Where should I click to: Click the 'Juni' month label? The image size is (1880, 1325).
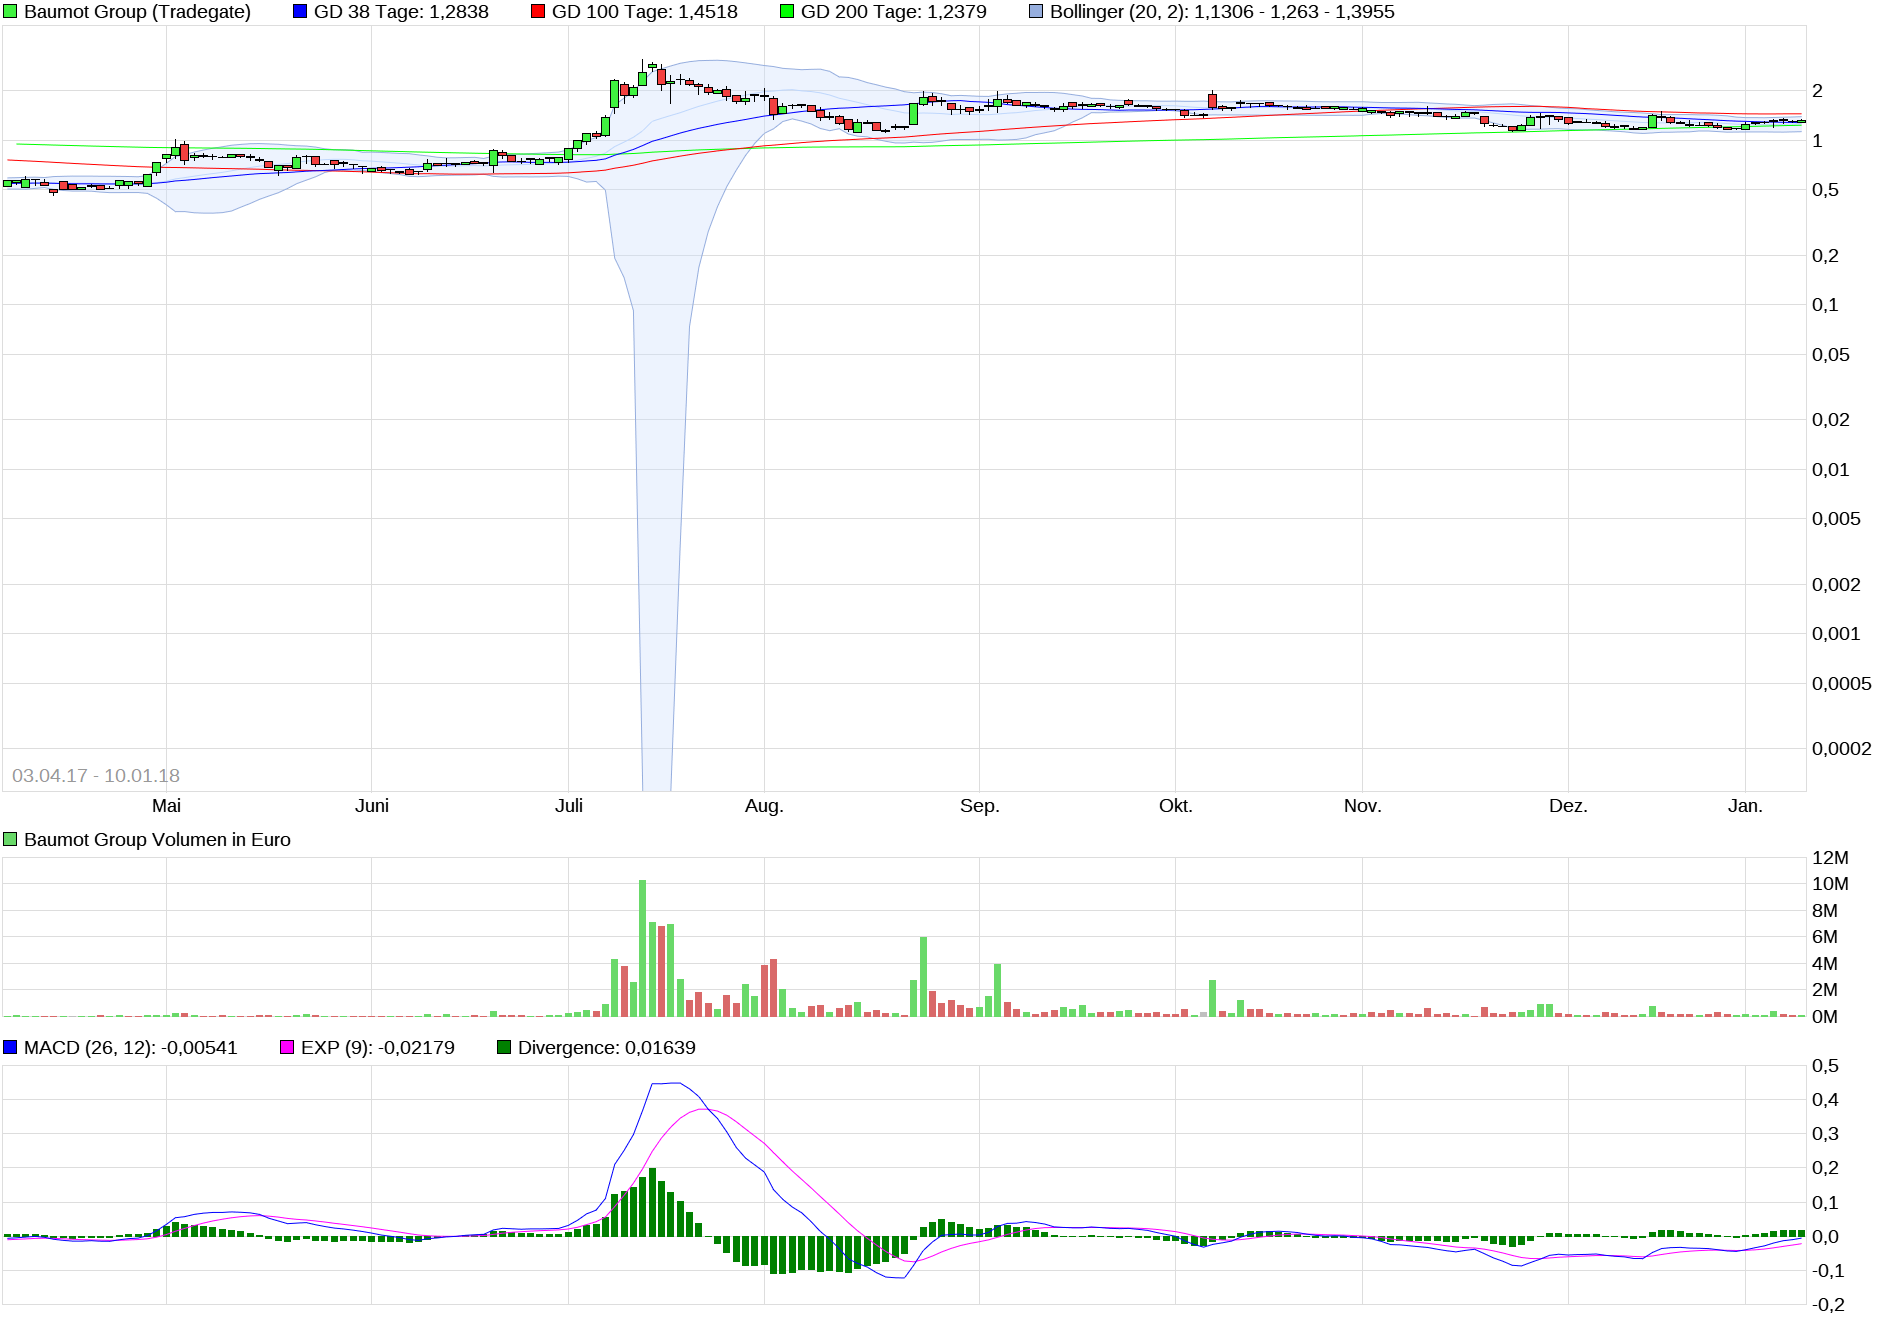tap(372, 806)
